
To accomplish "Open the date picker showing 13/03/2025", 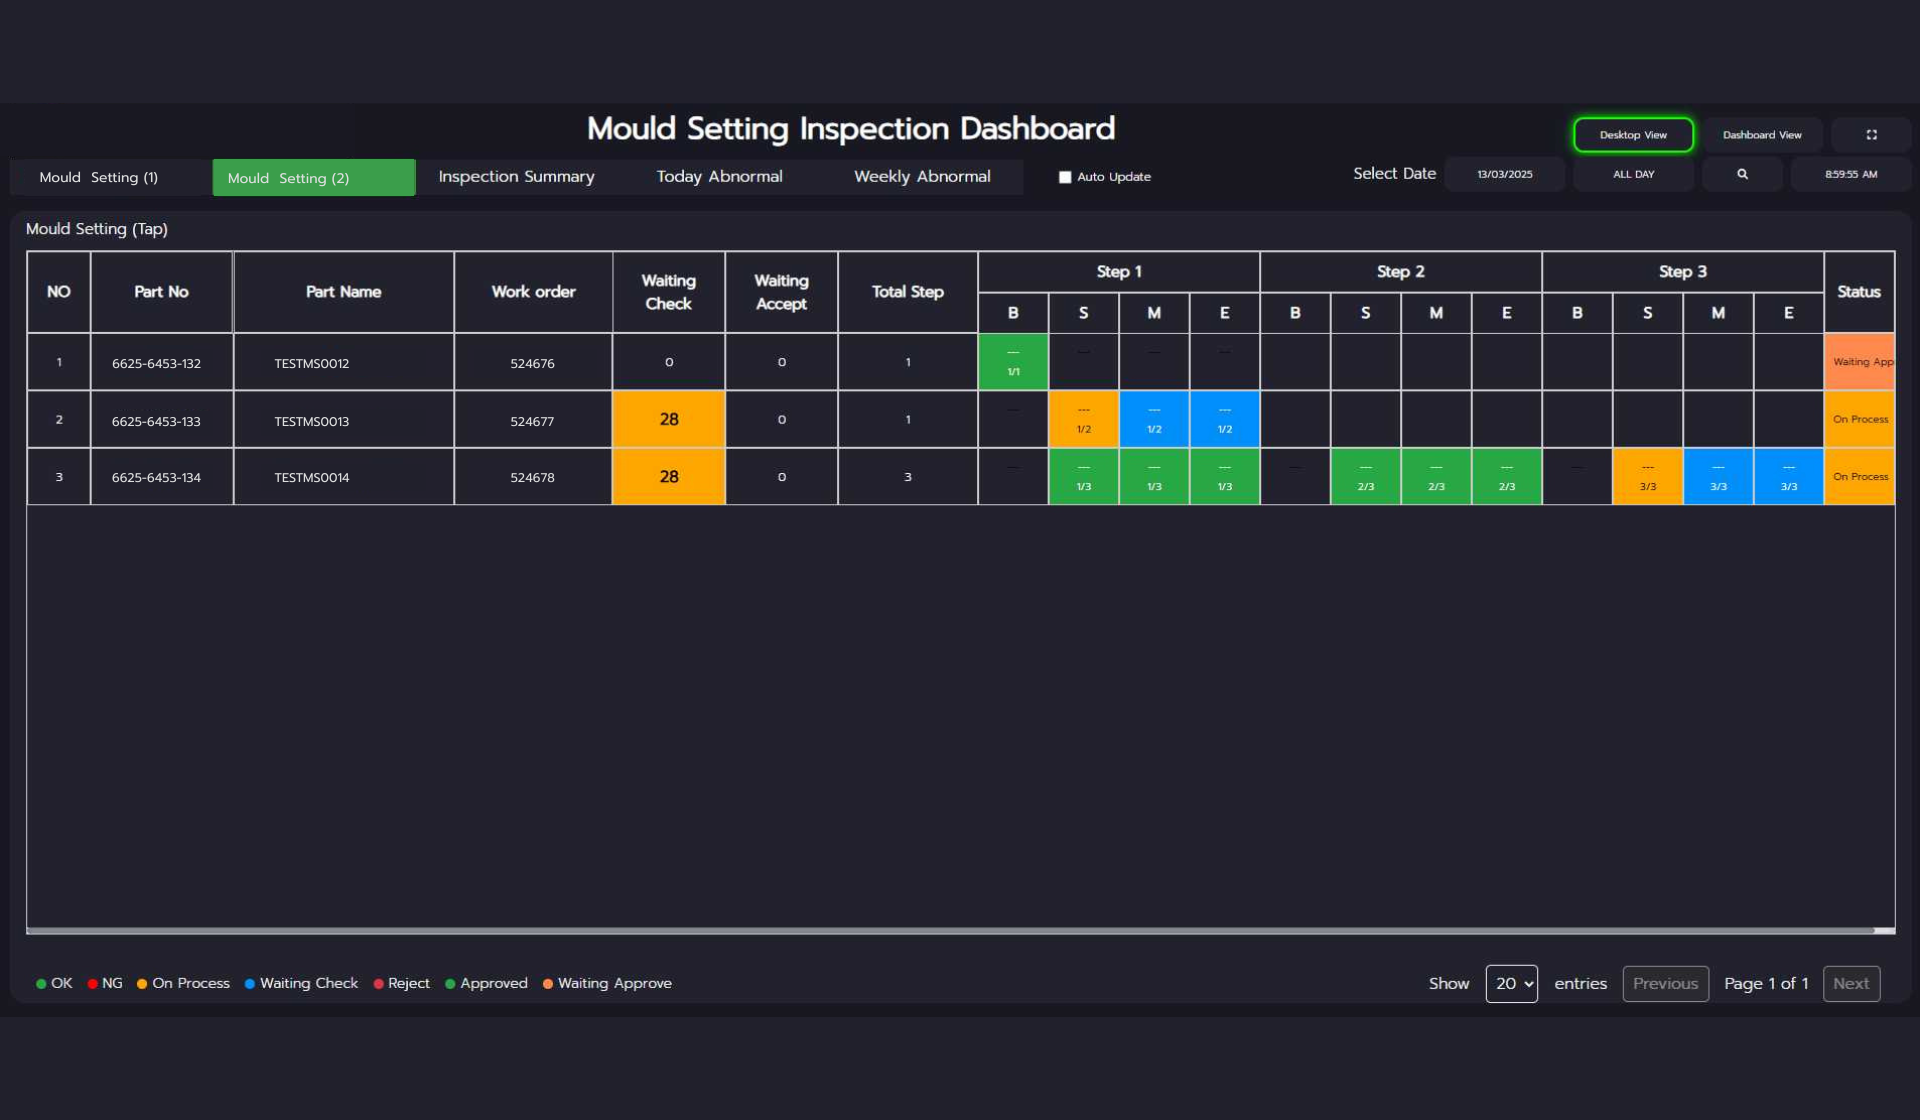I will pyautogui.click(x=1504, y=174).
